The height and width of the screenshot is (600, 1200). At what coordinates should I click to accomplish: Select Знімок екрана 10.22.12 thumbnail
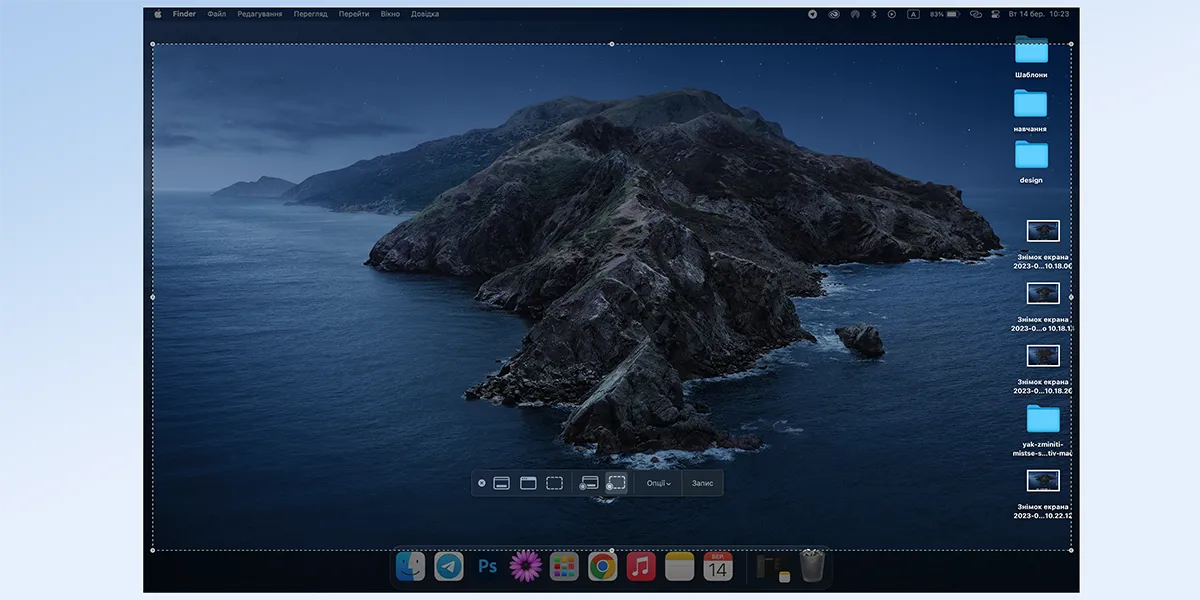[1043, 480]
